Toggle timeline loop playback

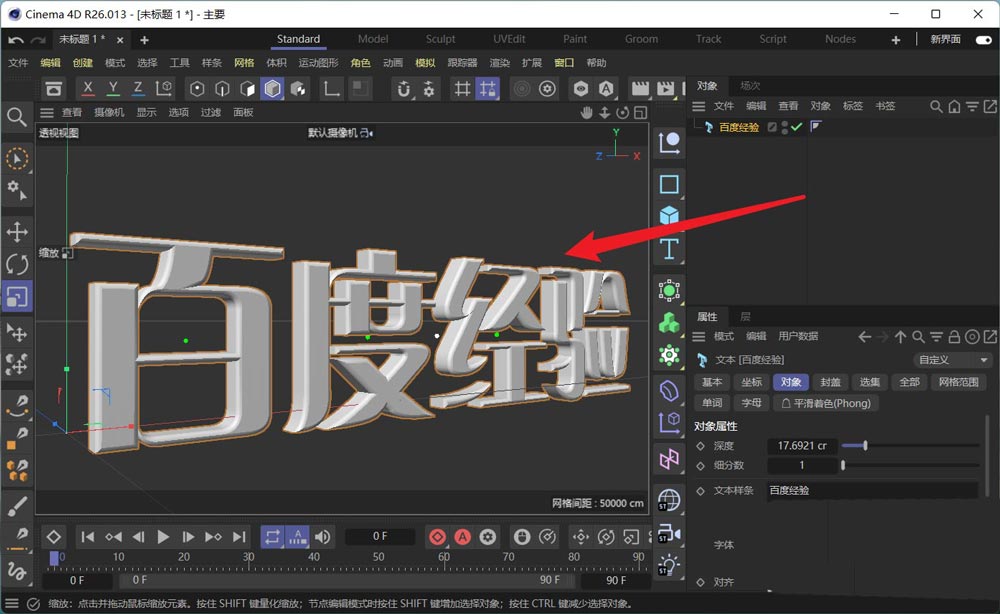tap(272, 537)
